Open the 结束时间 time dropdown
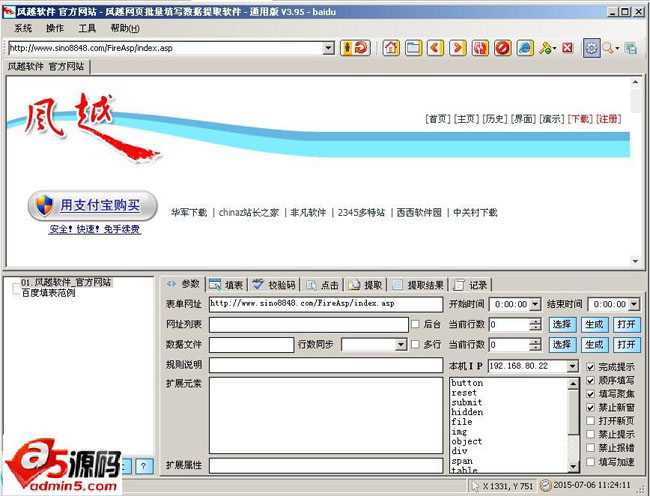The width and height of the screenshot is (650, 496). tap(634, 304)
